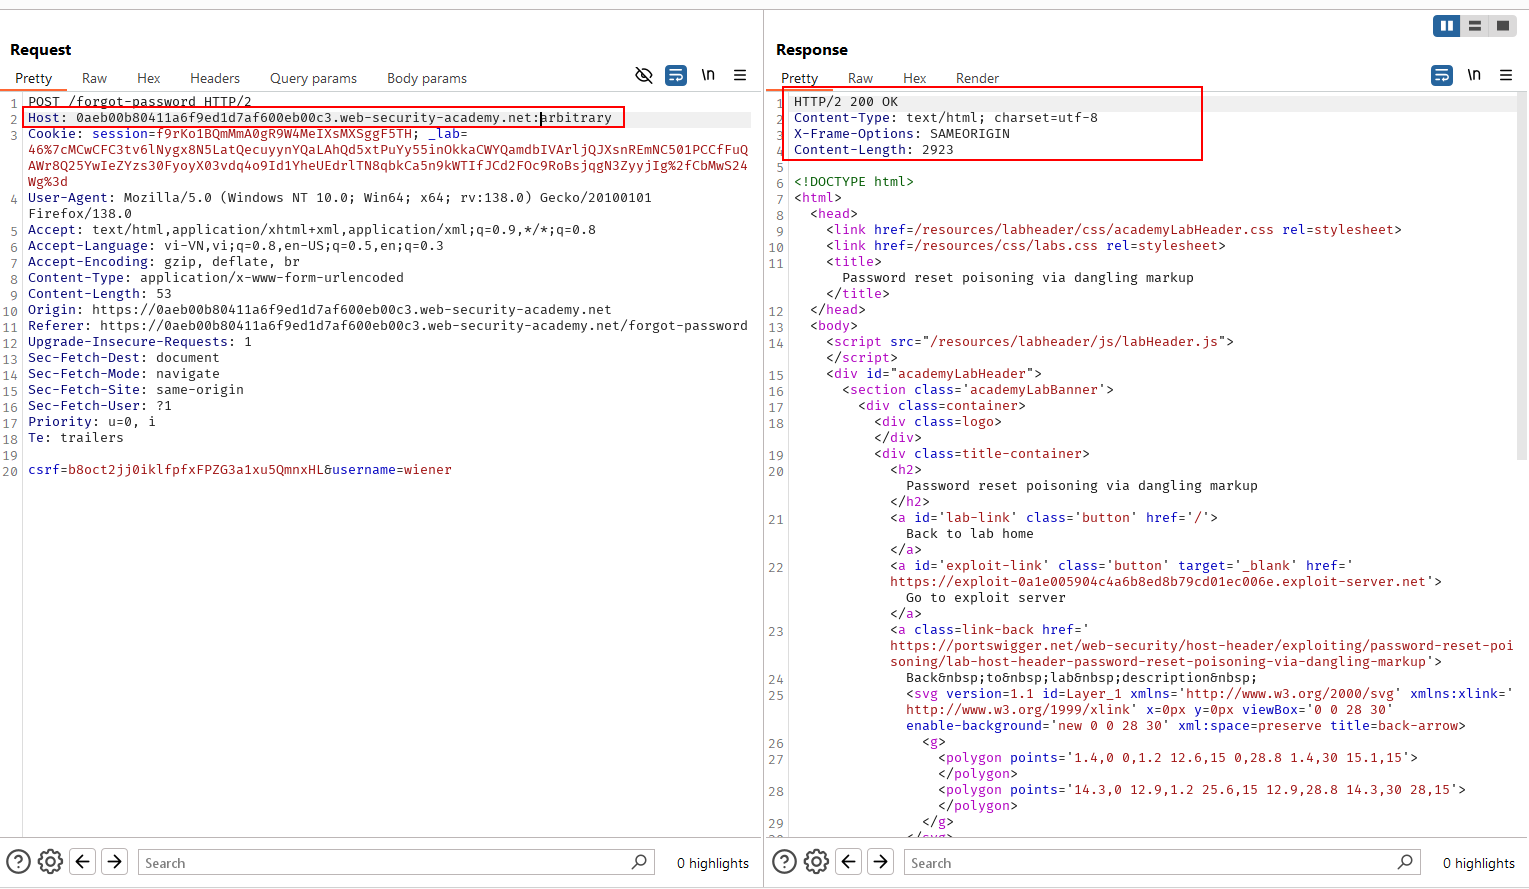
Task: Click the Referer header line
Action: tap(388, 326)
